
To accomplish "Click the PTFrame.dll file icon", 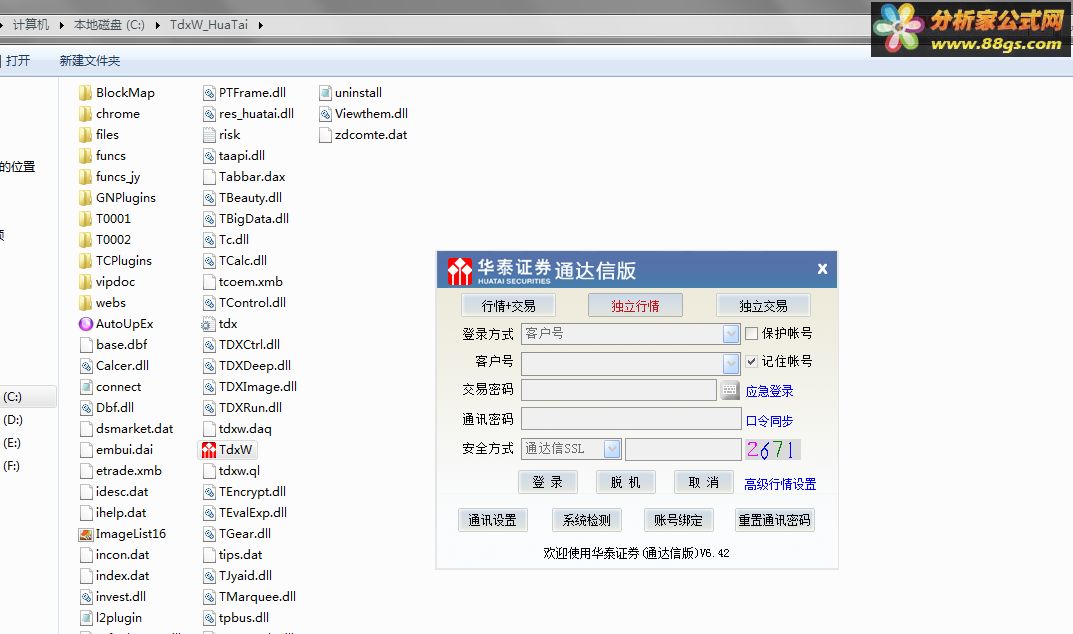I will (209, 92).
